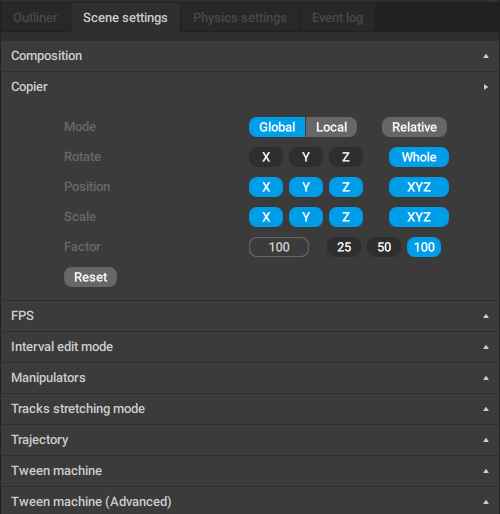The height and width of the screenshot is (514, 500).
Task: Open the Outliner tab
Action: 35,18
